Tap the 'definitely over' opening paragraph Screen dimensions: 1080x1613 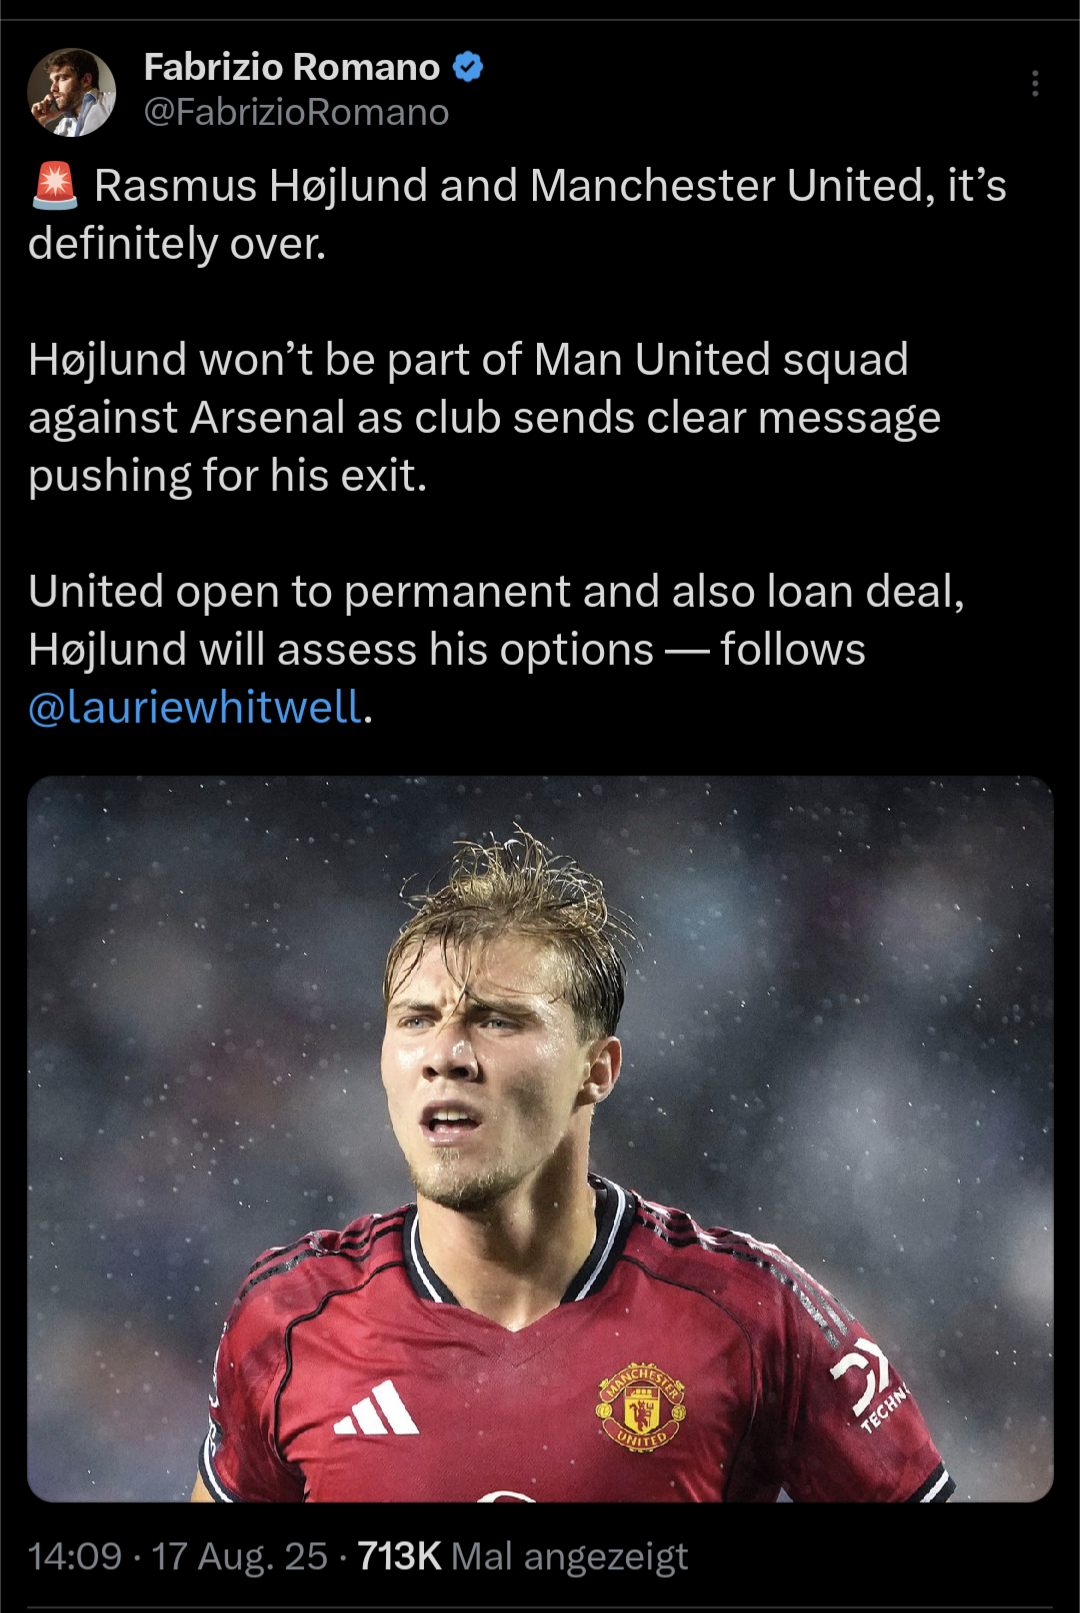[517, 214]
